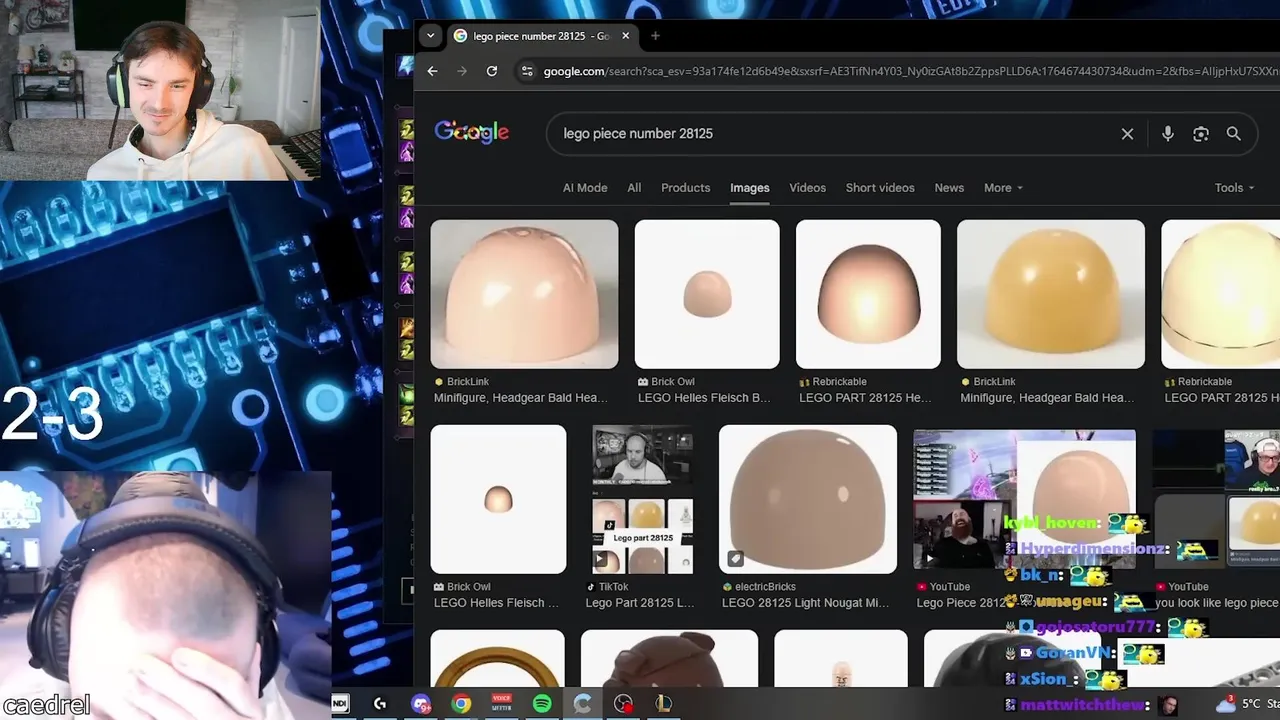
Task: Open League of Legends in taskbar
Action: (663, 704)
